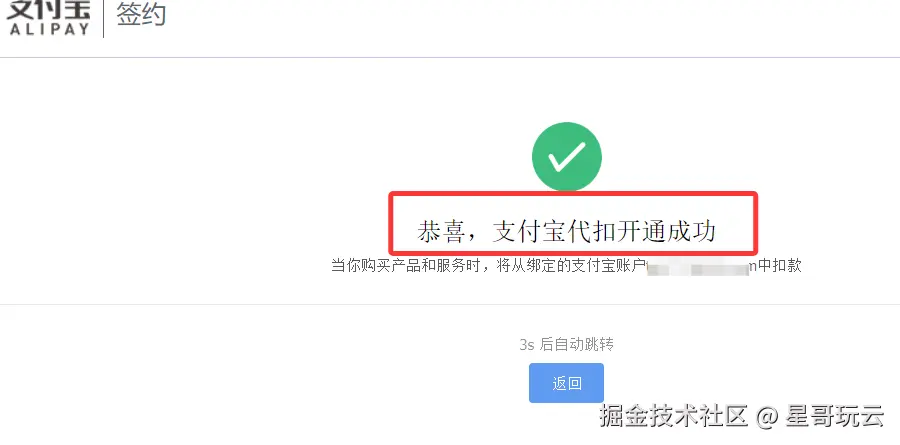Image resolution: width=900 pixels, height=445 pixels.
Task: Click the 支付宝代扣开通成功 heading text
Action: tap(604, 231)
